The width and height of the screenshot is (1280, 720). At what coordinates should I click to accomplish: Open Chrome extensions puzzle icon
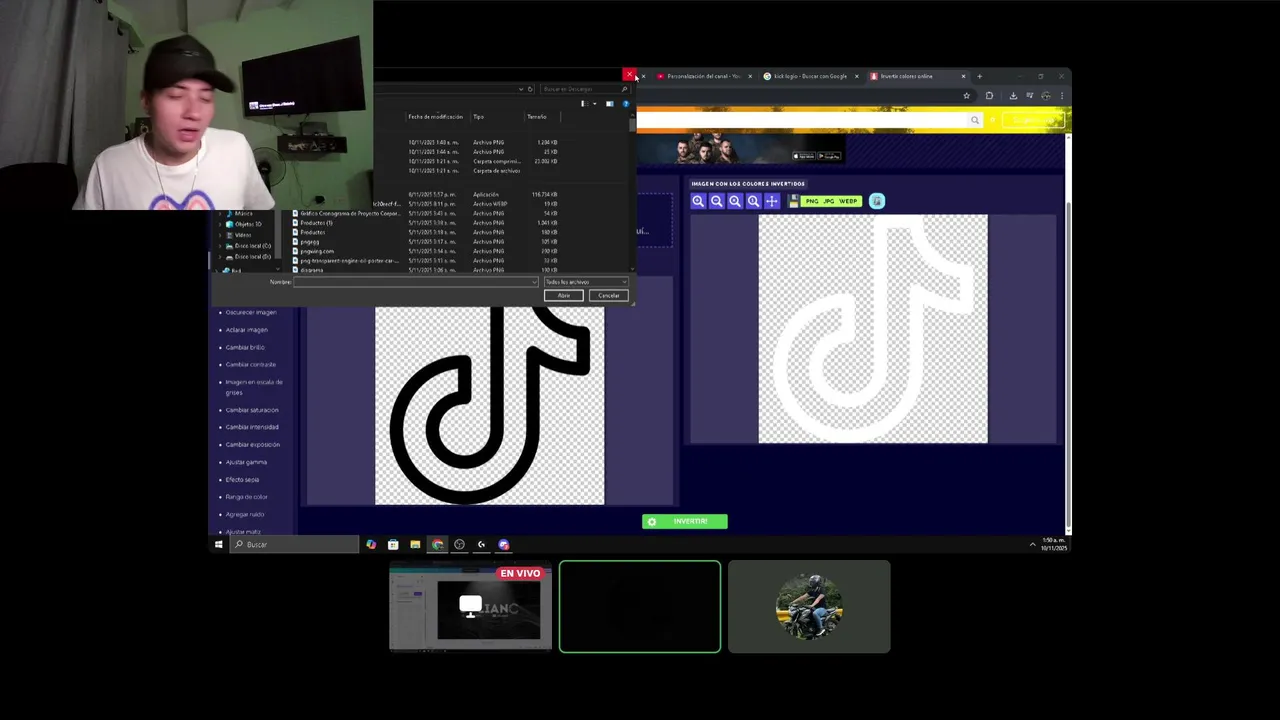(x=989, y=96)
